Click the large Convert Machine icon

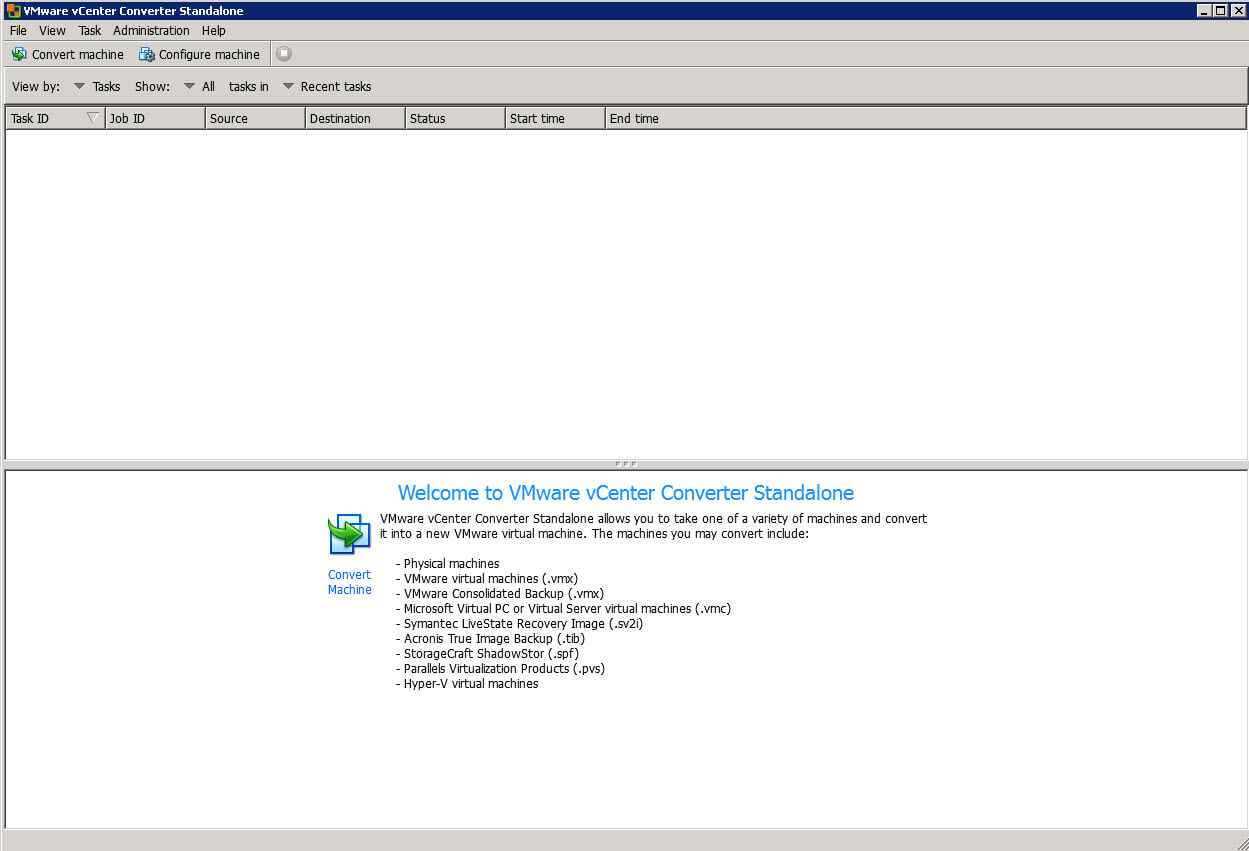[349, 535]
